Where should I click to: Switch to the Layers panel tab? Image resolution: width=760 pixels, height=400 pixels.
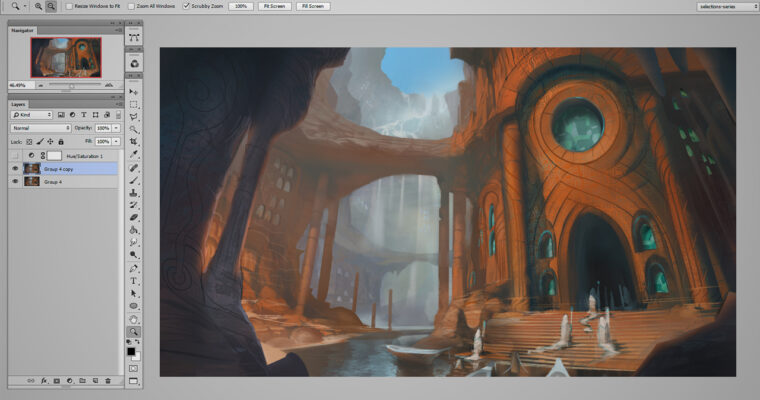point(19,103)
